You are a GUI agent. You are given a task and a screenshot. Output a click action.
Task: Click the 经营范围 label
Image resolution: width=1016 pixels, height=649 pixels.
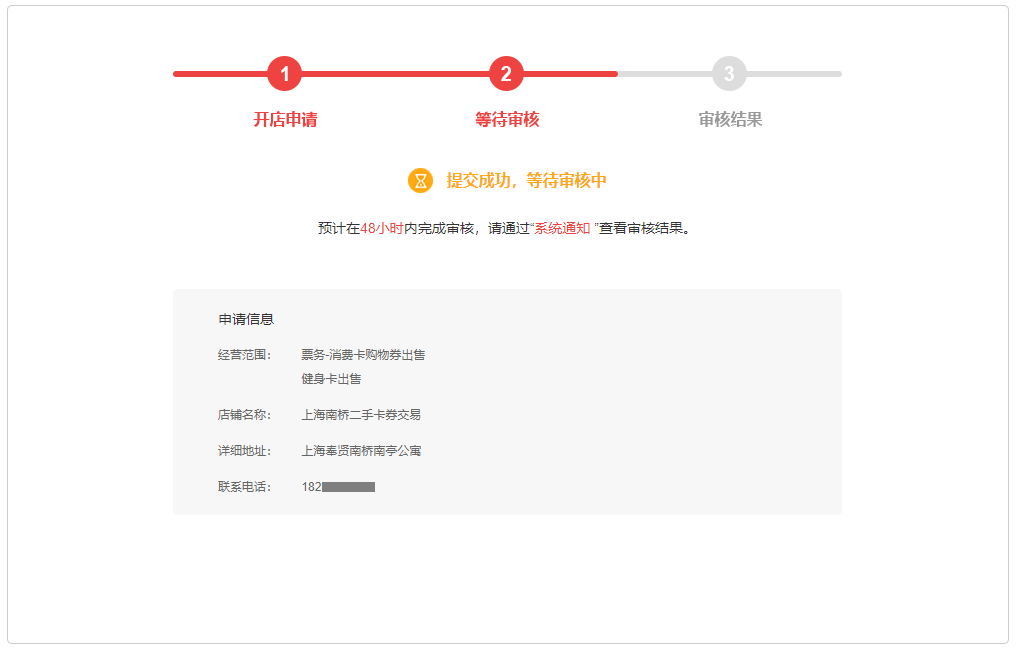coord(244,355)
